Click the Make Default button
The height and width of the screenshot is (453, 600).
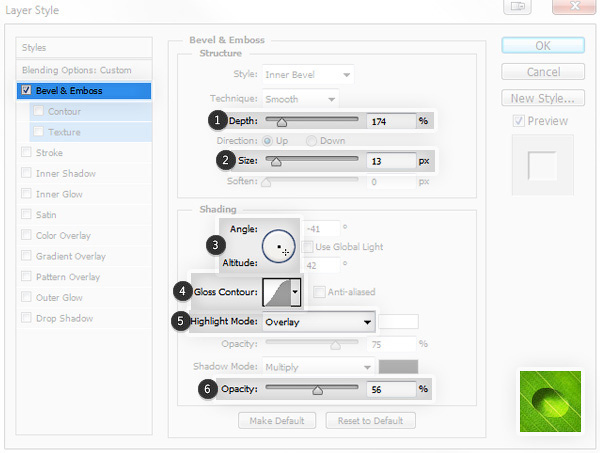(277, 420)
